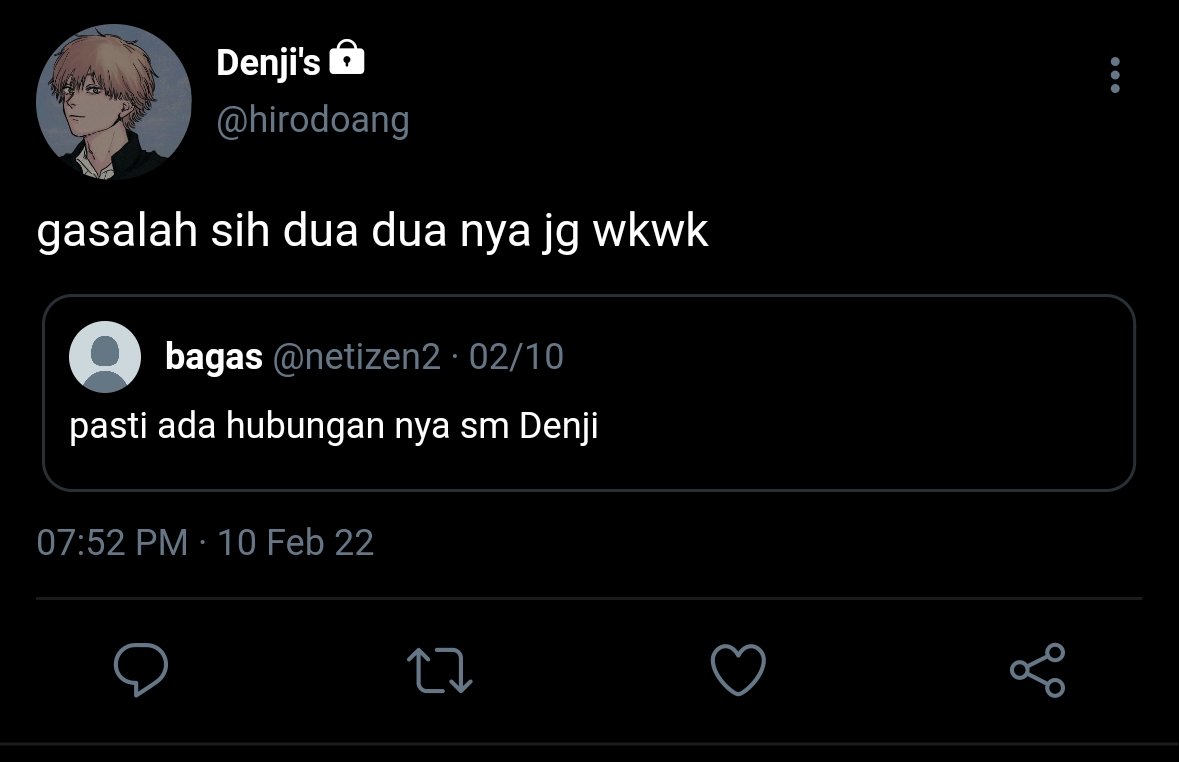Click the bagas display name

point(214,357)
